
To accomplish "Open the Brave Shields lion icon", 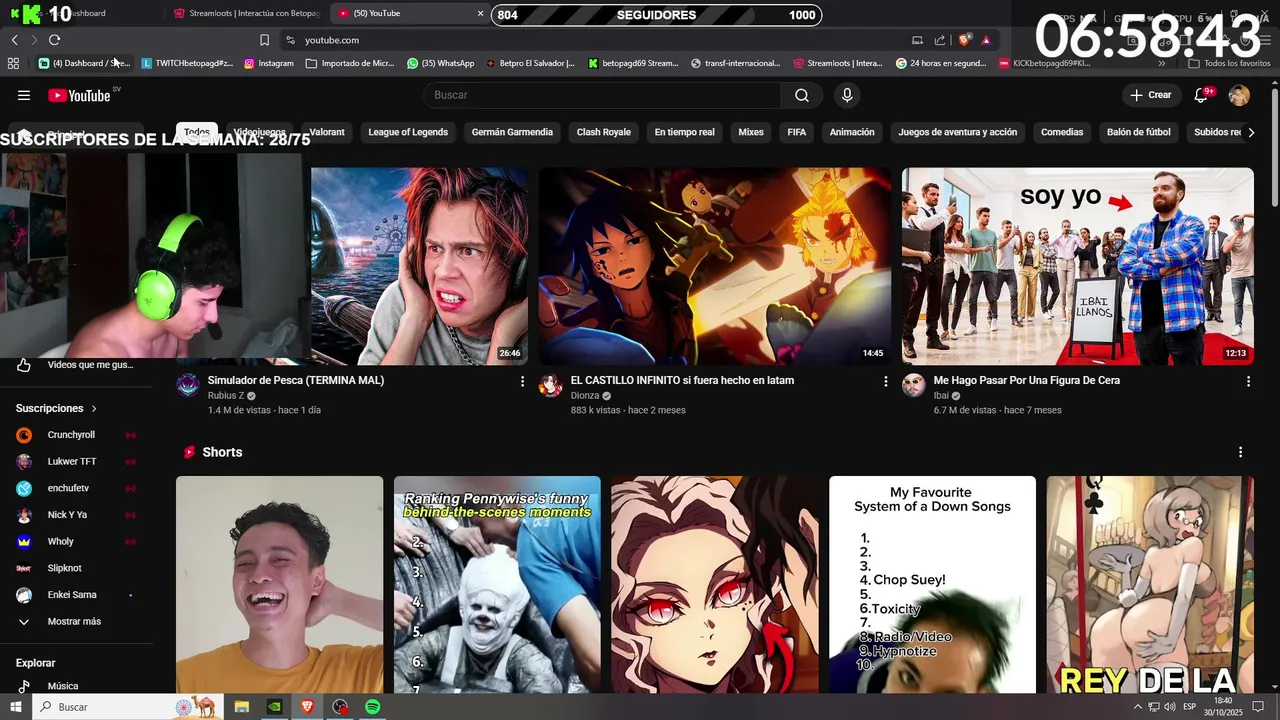I will pyautogui.click(x=964, y=40).
